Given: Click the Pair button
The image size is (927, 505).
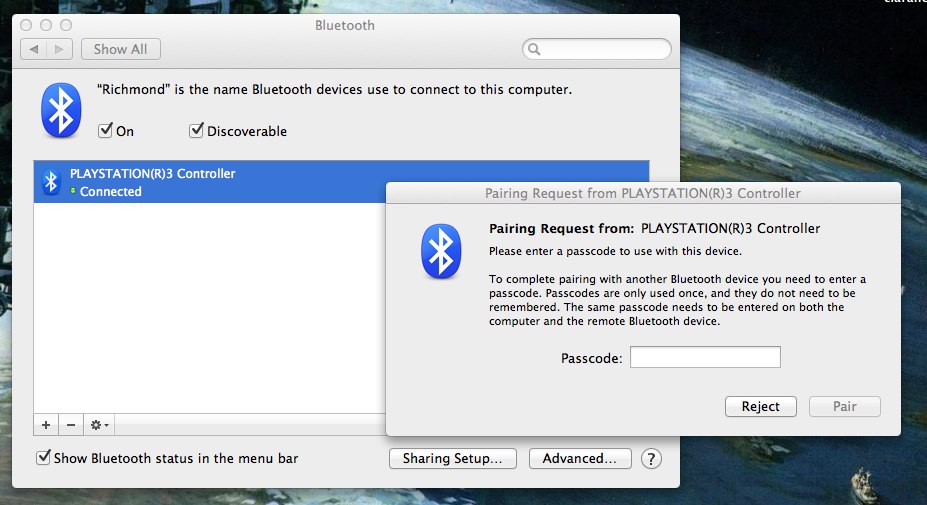Looking at the screenshot, I should pyautogui.click(x=845, y=406).
